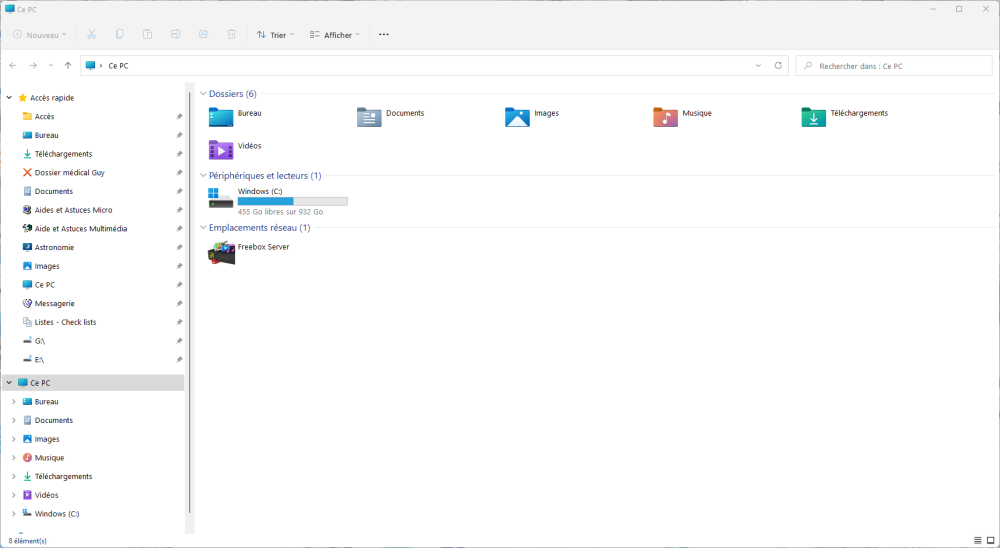1000x548 pixels.
Task: Click the Refresh icon beside address bar
Action: [778, 65]
